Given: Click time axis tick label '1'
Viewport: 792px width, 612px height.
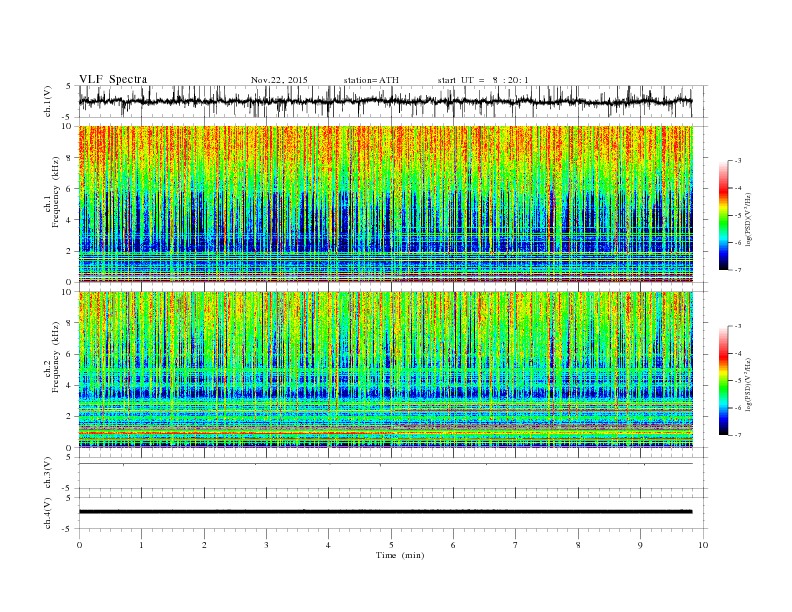Looking at the screenshot, I should tap(141, 545).
